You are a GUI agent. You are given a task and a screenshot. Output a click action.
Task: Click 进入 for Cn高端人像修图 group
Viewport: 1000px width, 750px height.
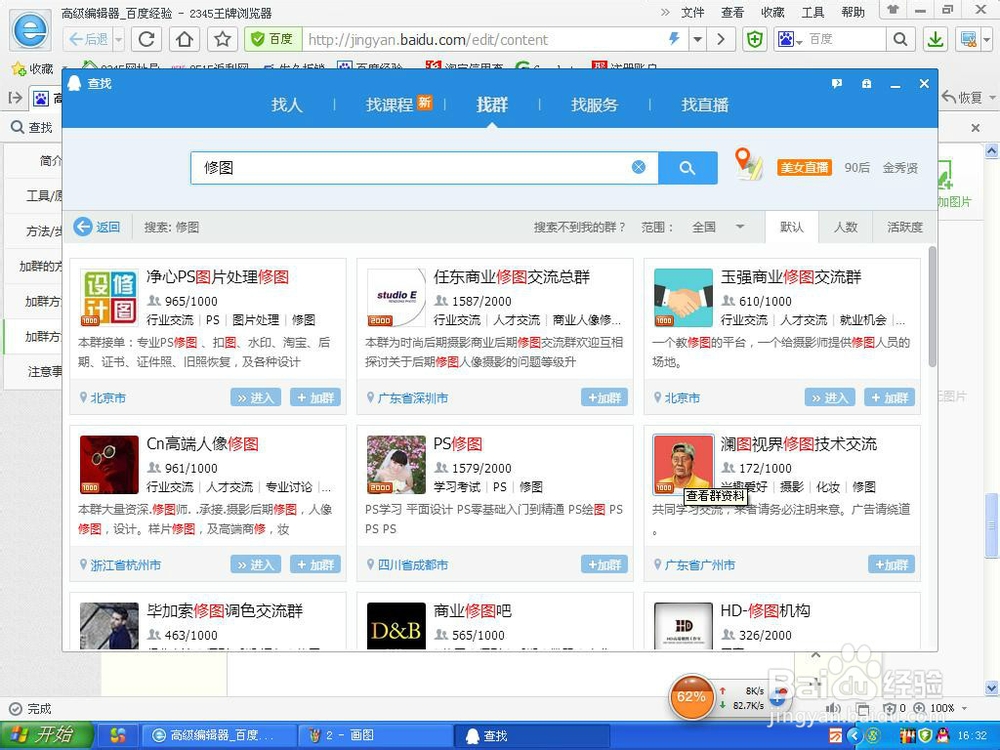[x=256, y=564]
